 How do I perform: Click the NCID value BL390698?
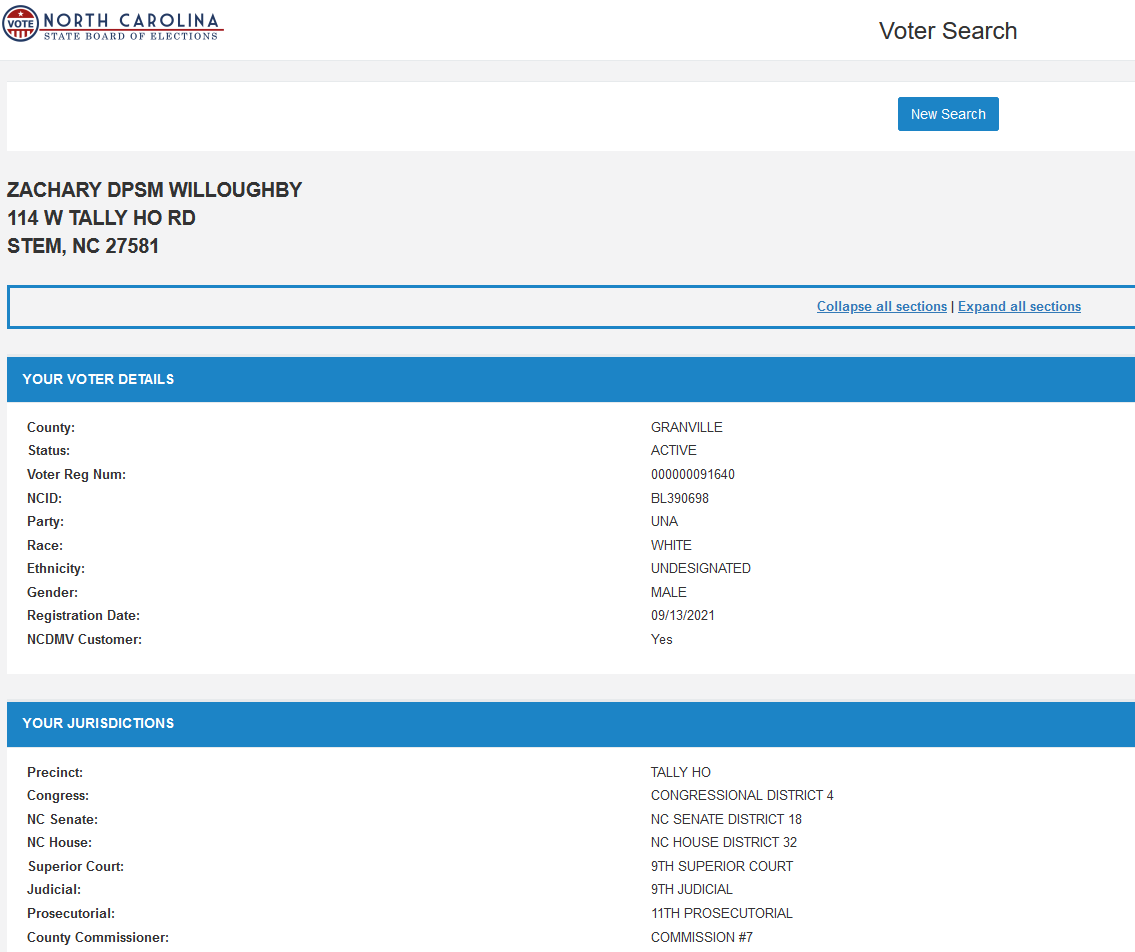tap(679, 498)
